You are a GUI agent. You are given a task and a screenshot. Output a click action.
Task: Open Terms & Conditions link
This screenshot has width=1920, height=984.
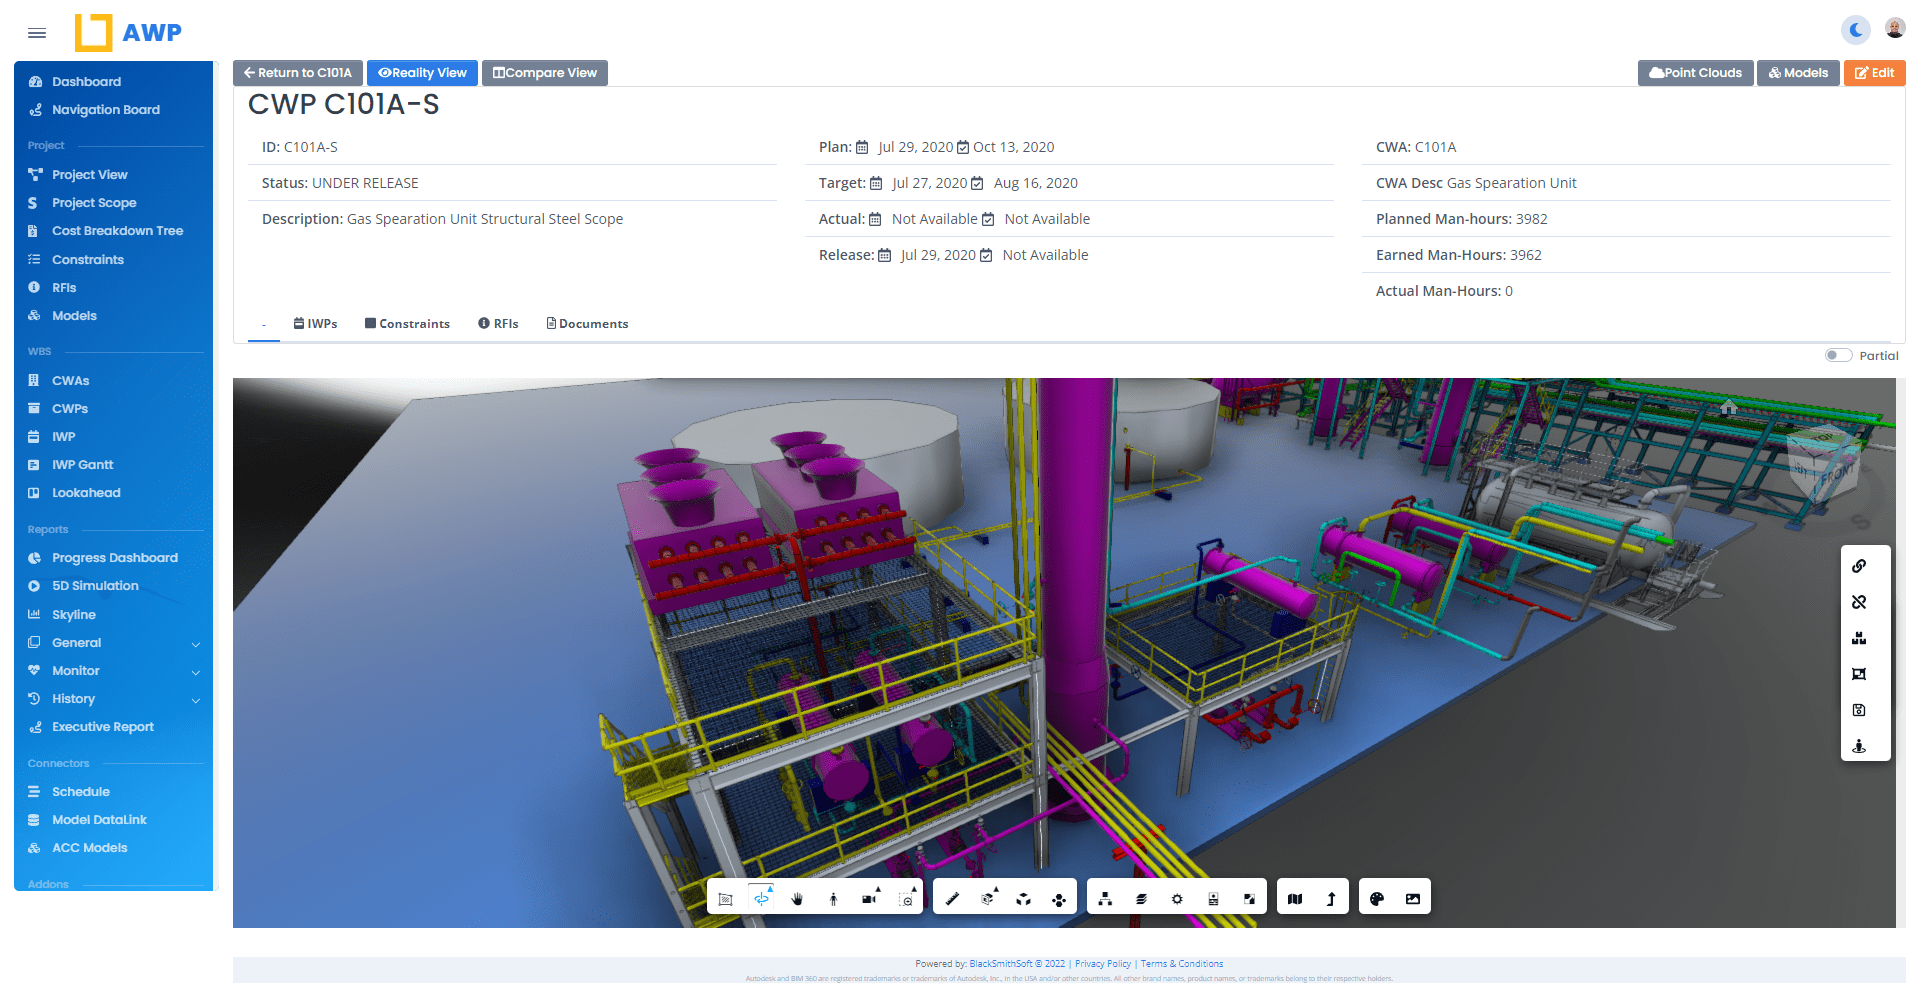pos(1182,964)
